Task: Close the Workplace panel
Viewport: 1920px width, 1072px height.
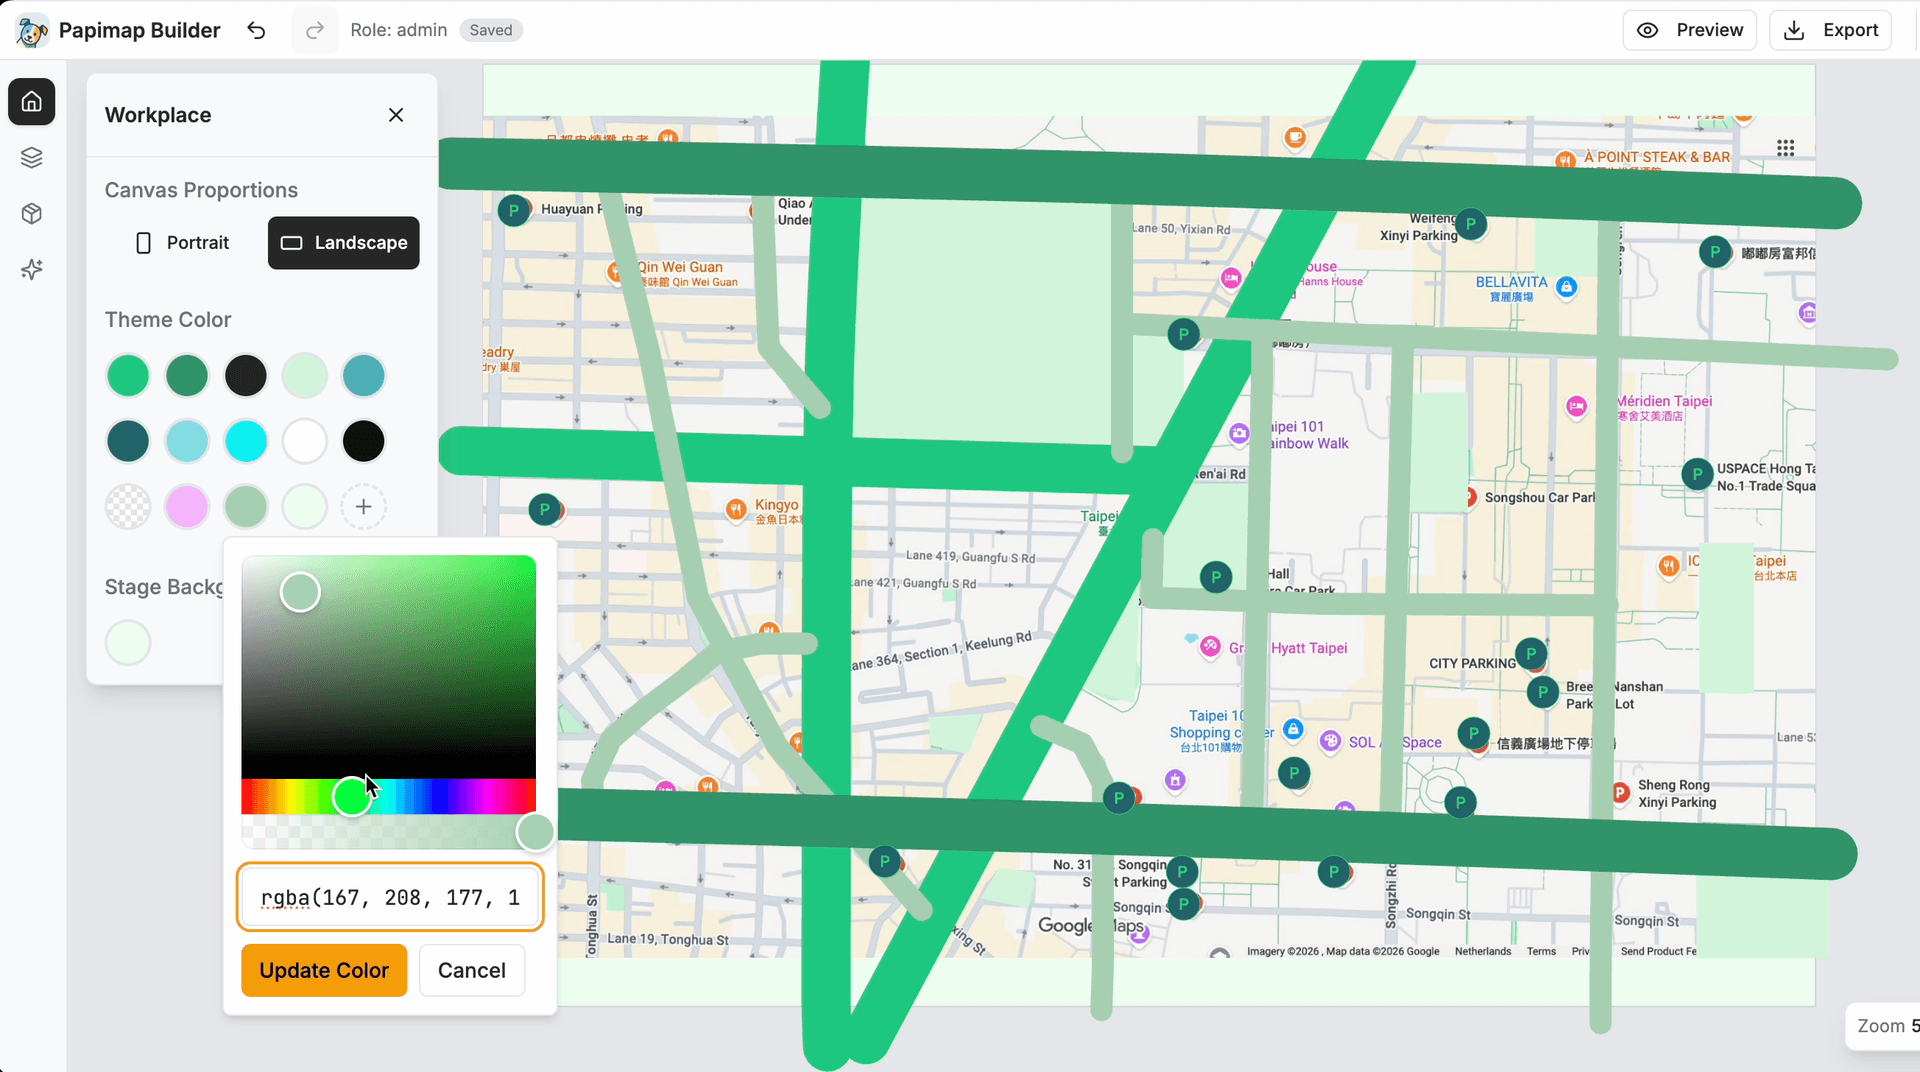Action: coord(396,115)
